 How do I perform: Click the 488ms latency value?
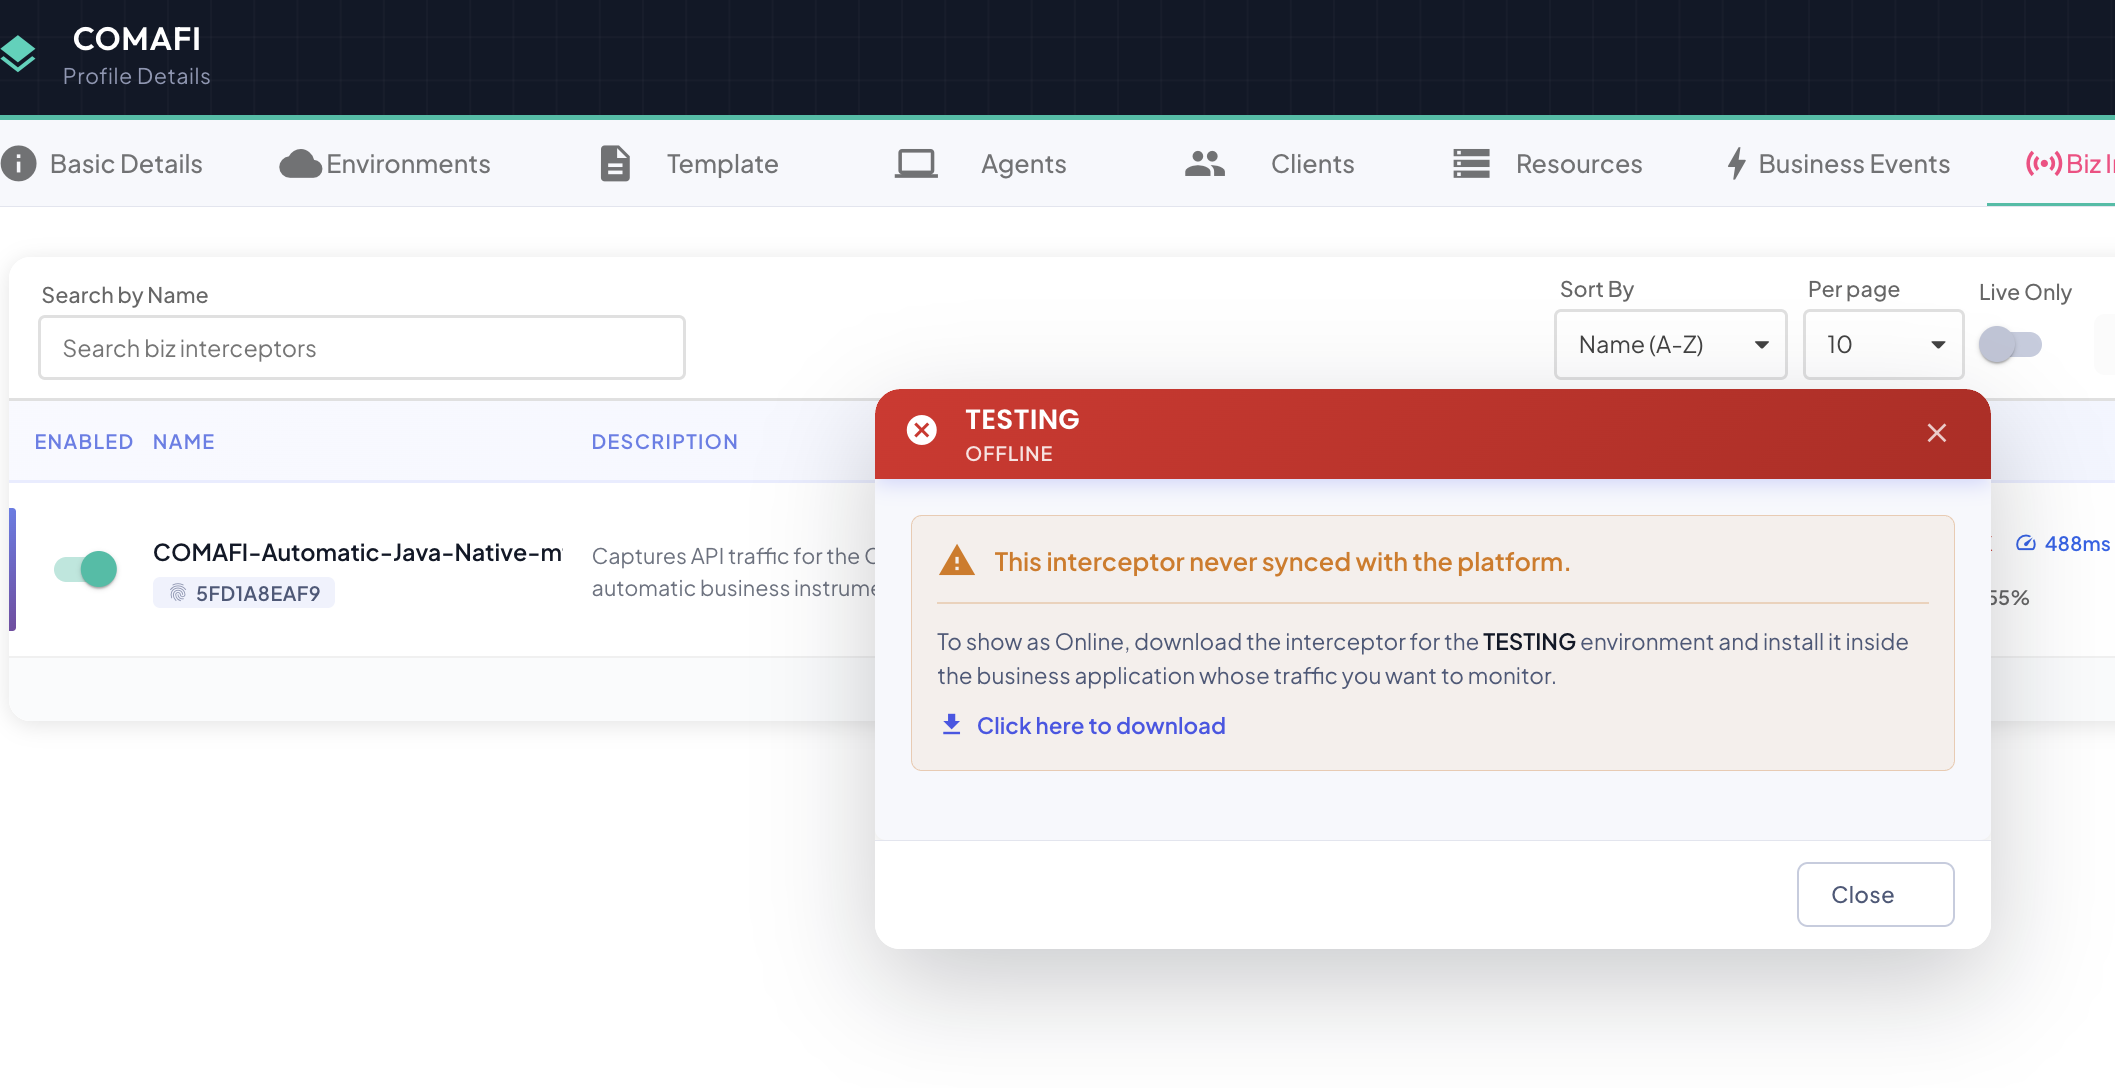pos(2077,543)
